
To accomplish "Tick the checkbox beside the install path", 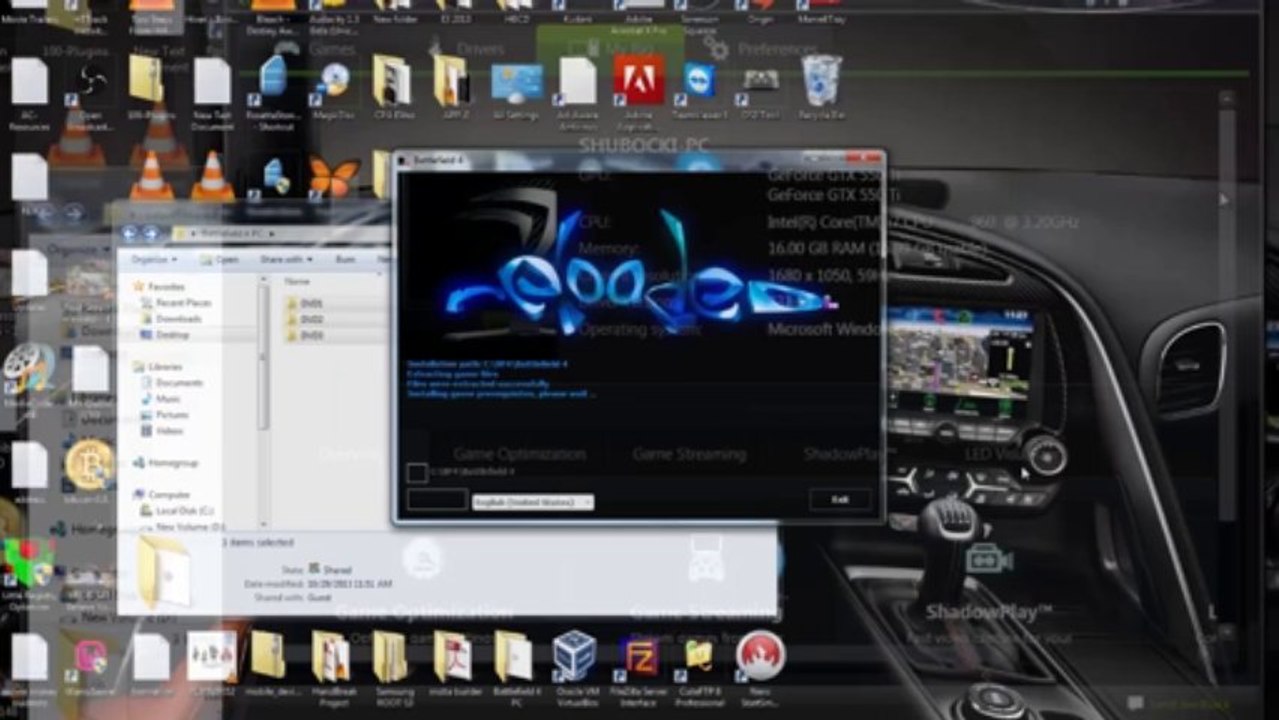I will click(x=417, y=472).
